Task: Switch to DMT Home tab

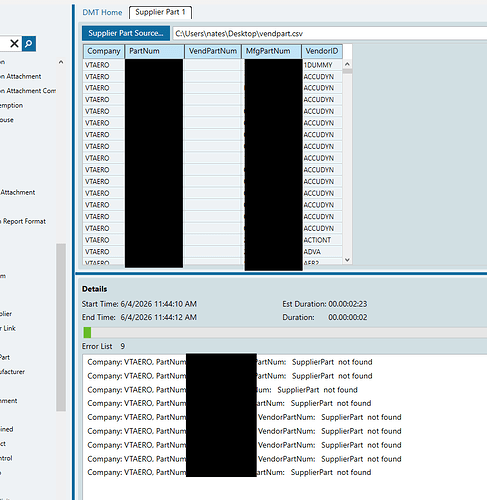Action: [x=102, y=12]
